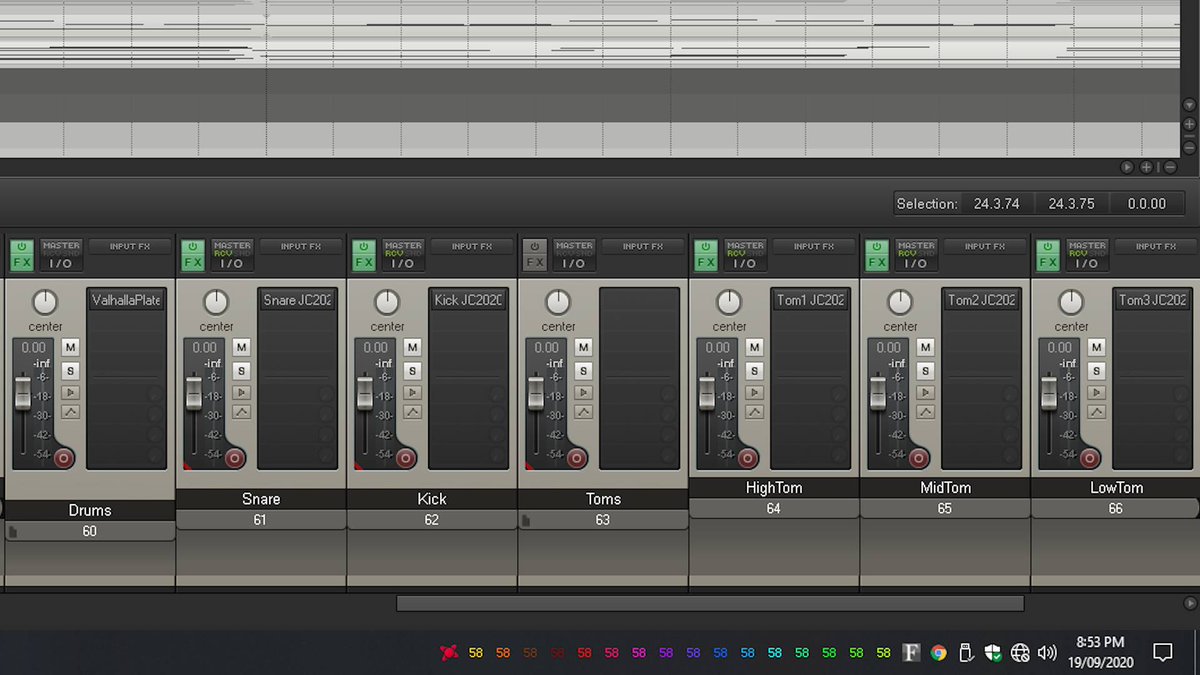Open the FX chain on the MidTom track
Screen dimensions: 1200x675
point(876,255)
